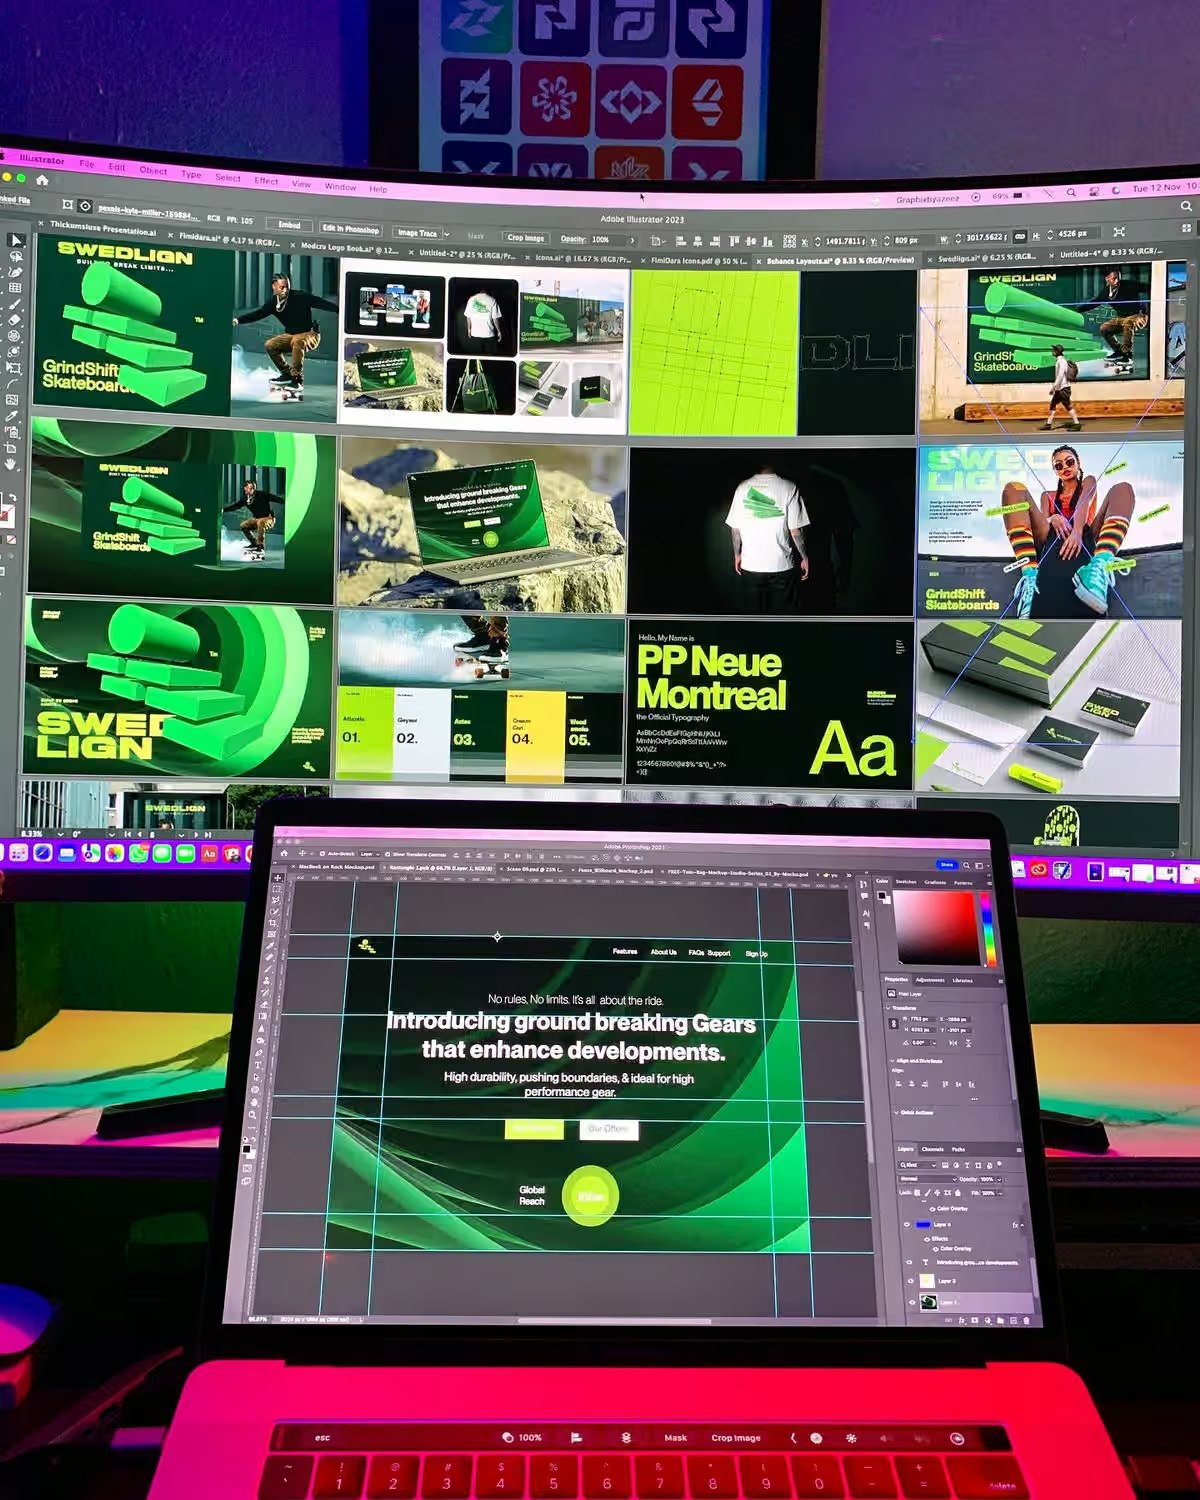Collapse the Quick Actions section
1200x1500 pixels.
pos(896,1112)
